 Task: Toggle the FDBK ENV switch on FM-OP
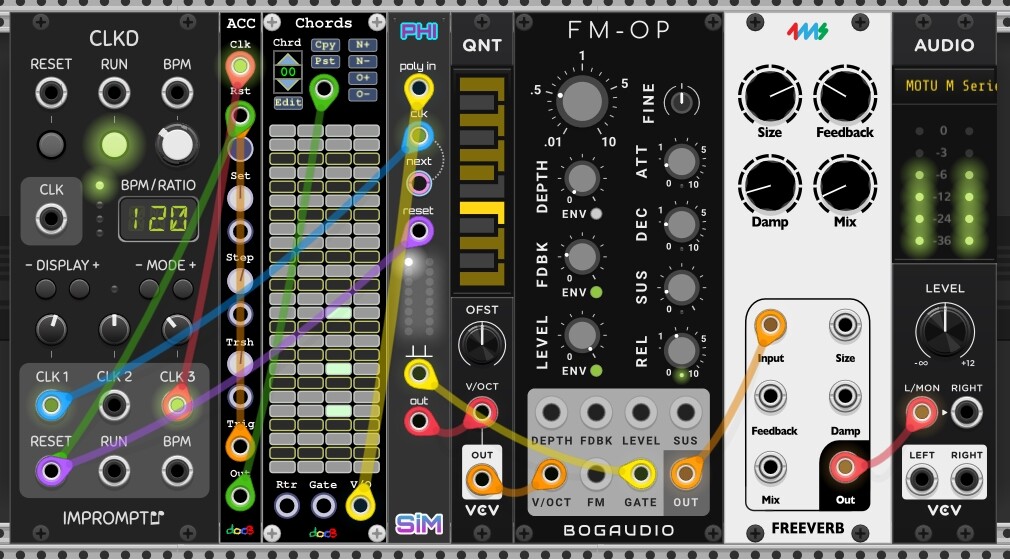[596, 292]
